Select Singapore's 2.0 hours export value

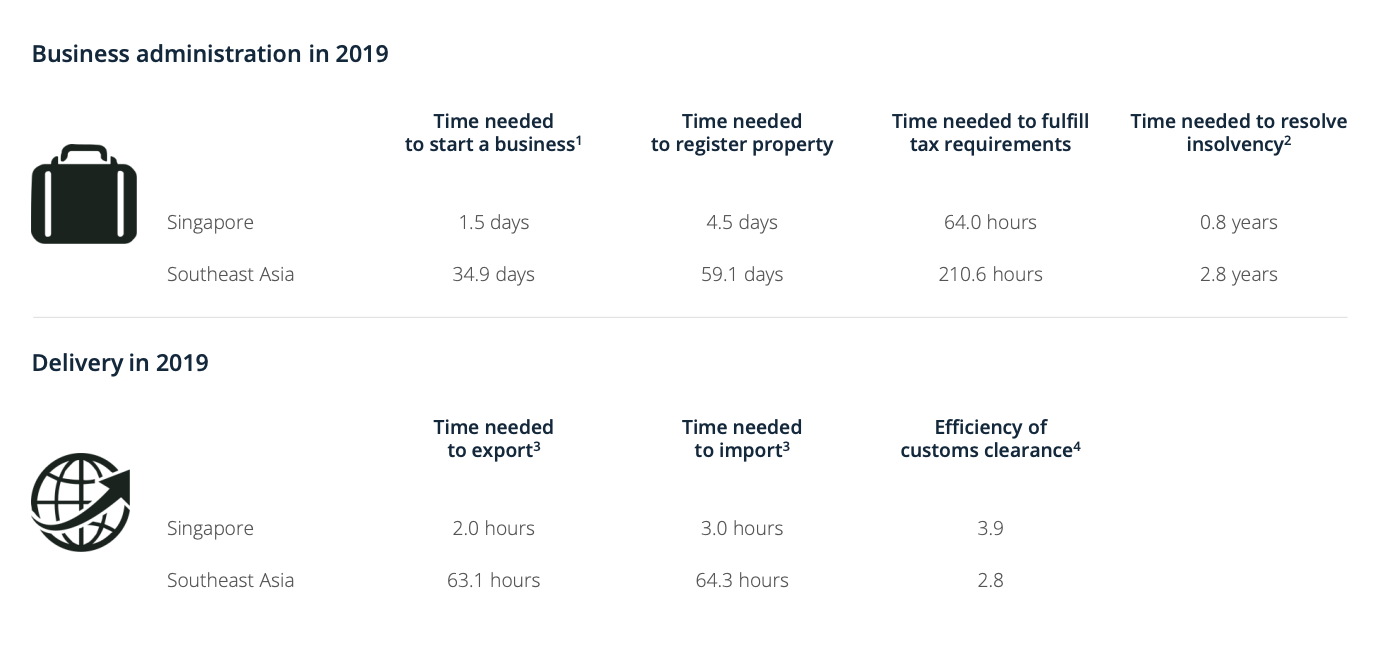[493, 528]
